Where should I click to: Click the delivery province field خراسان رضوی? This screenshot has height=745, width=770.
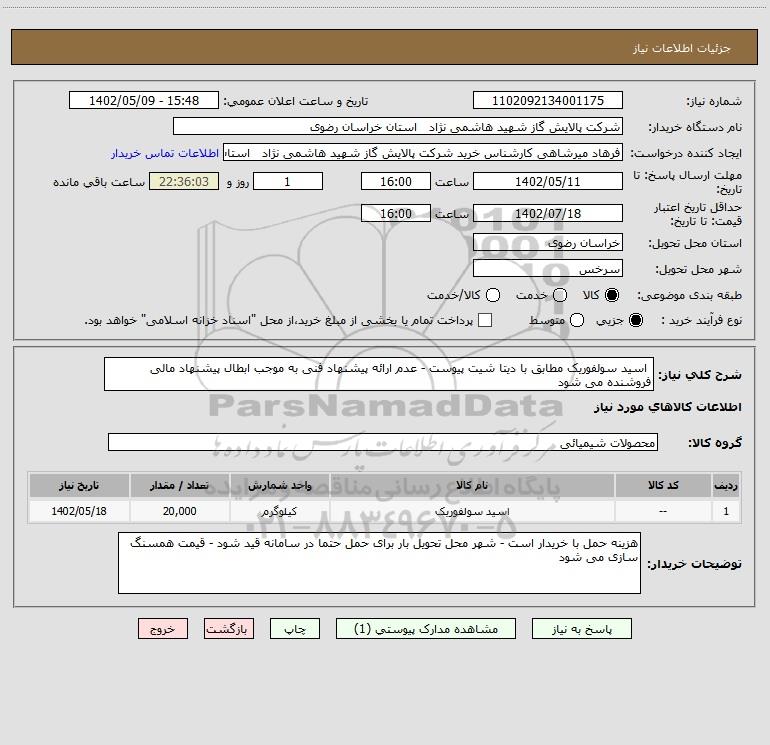pyautogui.click(x=548, y=243)
